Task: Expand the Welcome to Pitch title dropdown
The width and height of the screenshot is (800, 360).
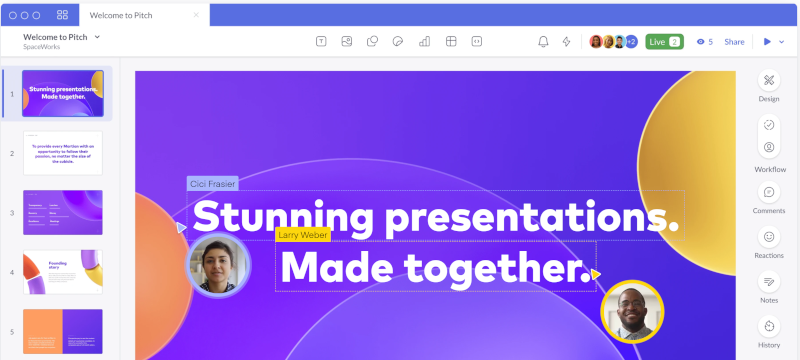Action: [97, 37]
